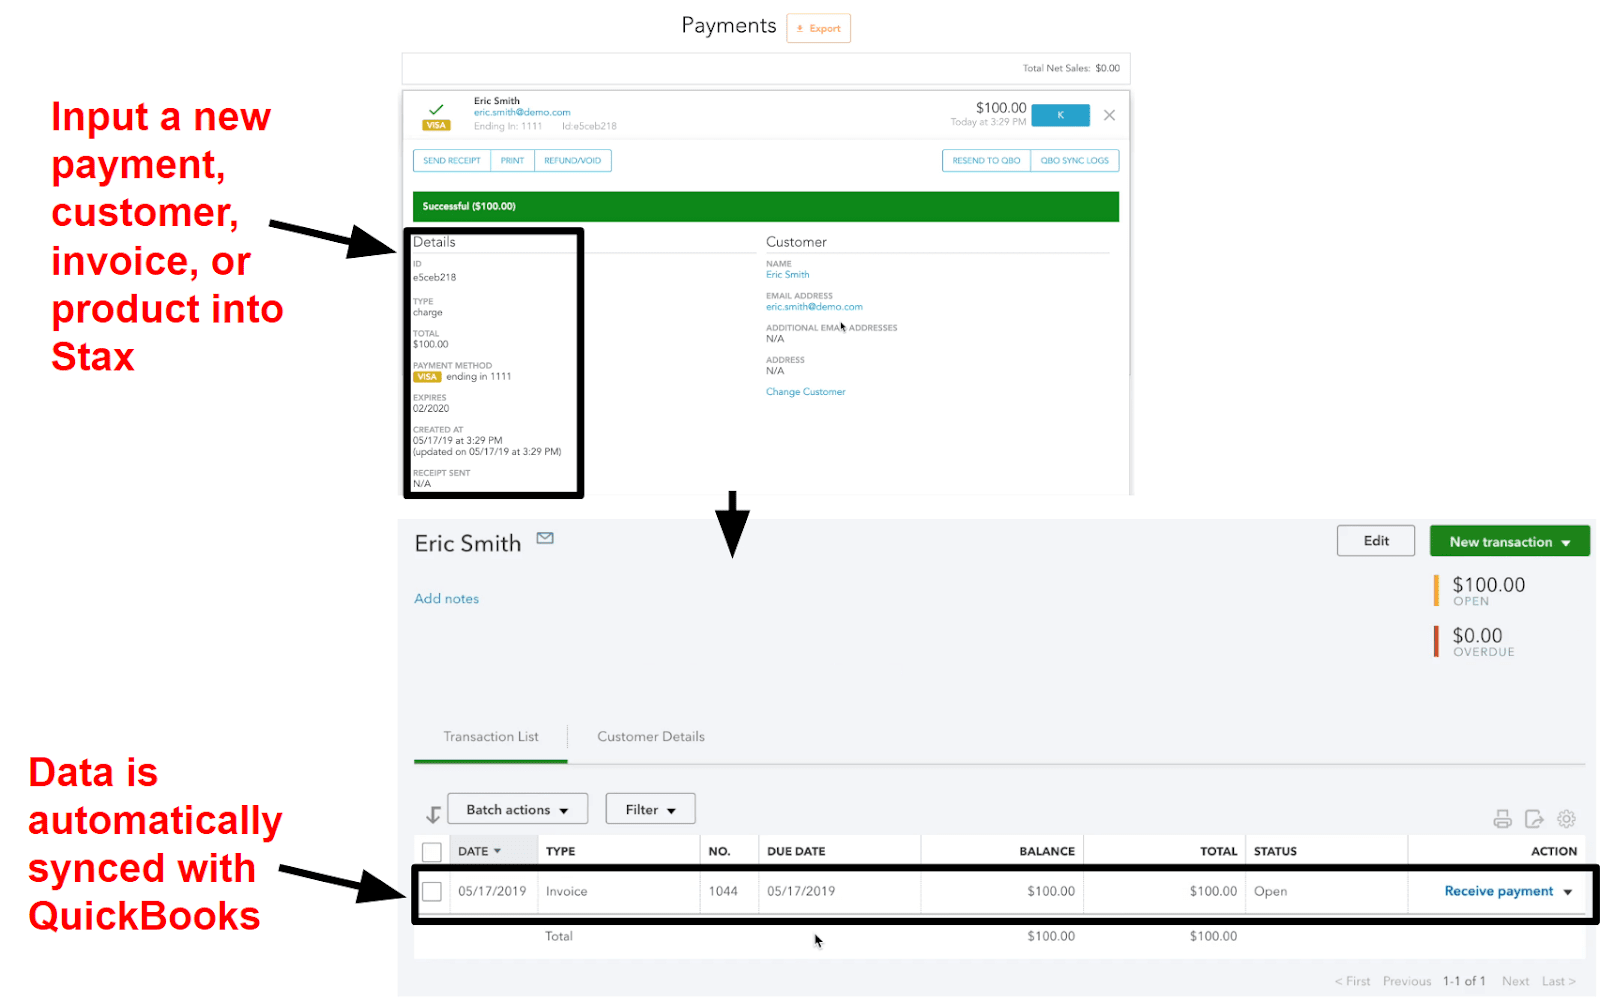Click the email envelope icon next to Eric Smith
The width and height of the screenshot is (1600, 1003).
click(x=545, y=538)
